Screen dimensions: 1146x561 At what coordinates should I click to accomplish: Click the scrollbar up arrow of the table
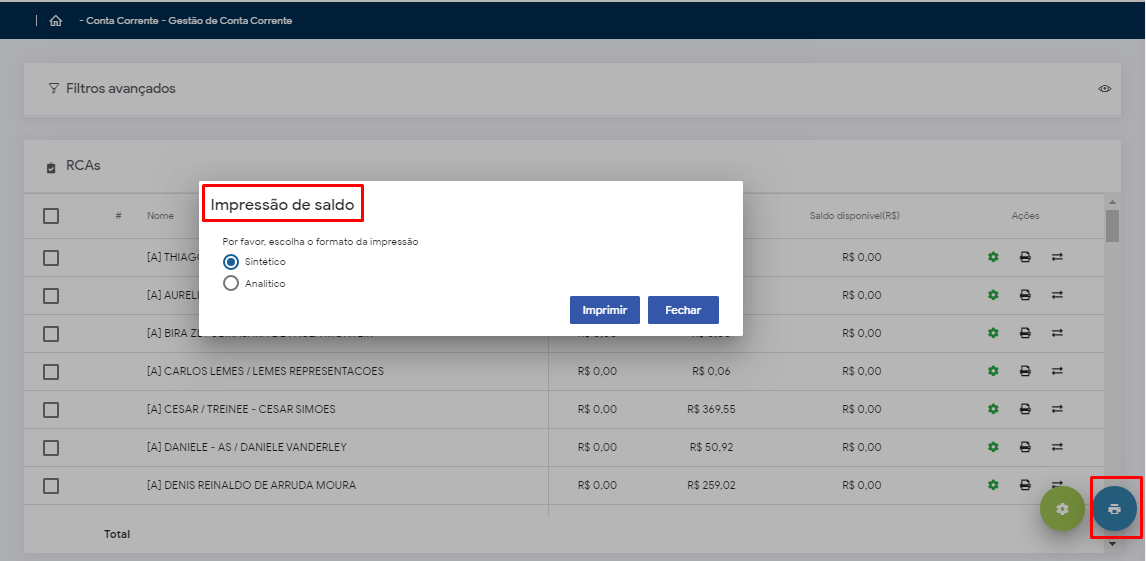[1112, 202]
